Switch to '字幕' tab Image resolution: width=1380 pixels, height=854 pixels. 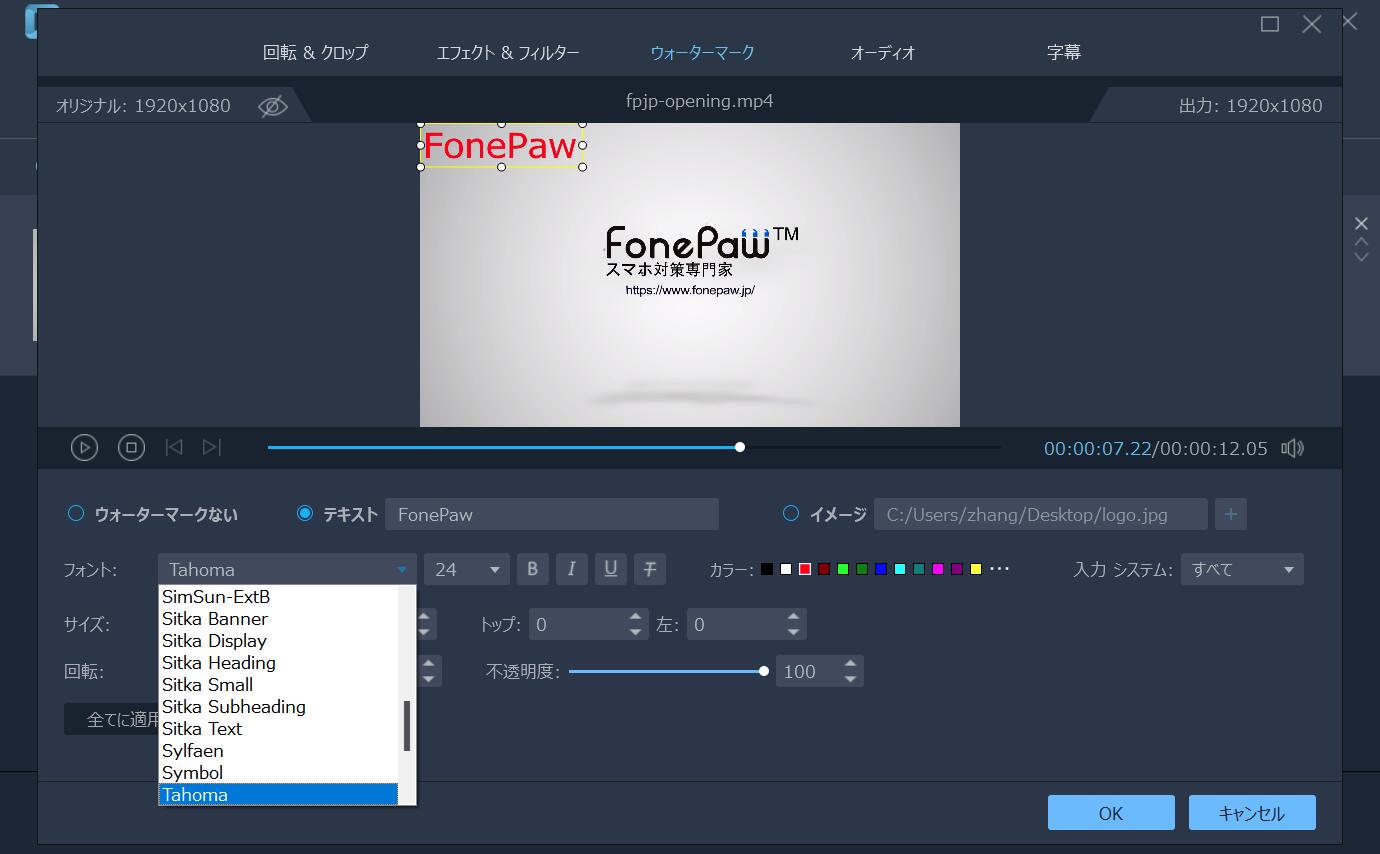pyautogui.click(x=1064, y=52)
